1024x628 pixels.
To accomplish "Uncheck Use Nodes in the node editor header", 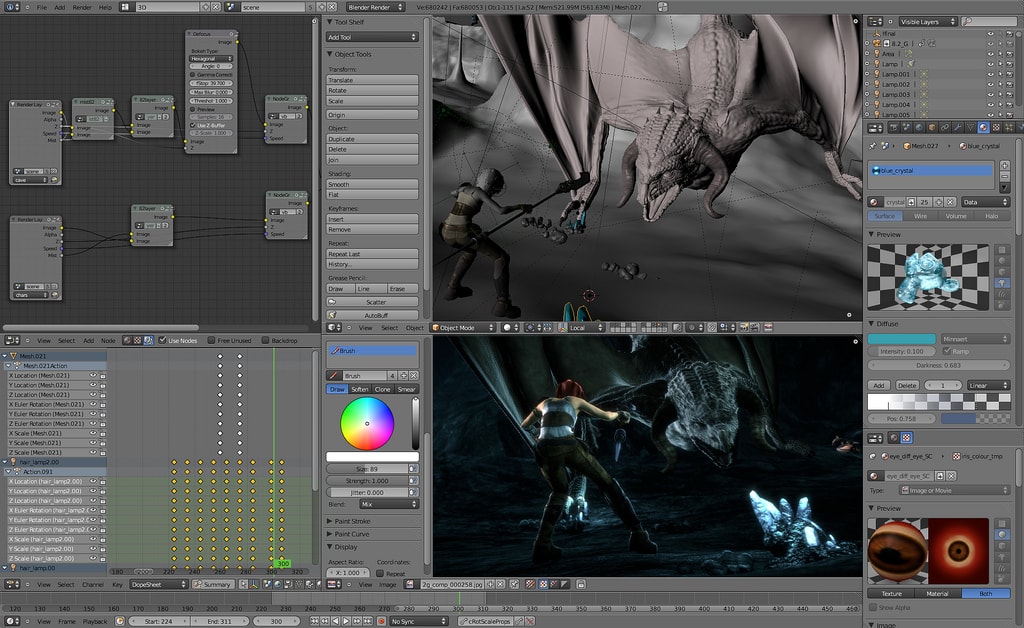I will (162, 340).
